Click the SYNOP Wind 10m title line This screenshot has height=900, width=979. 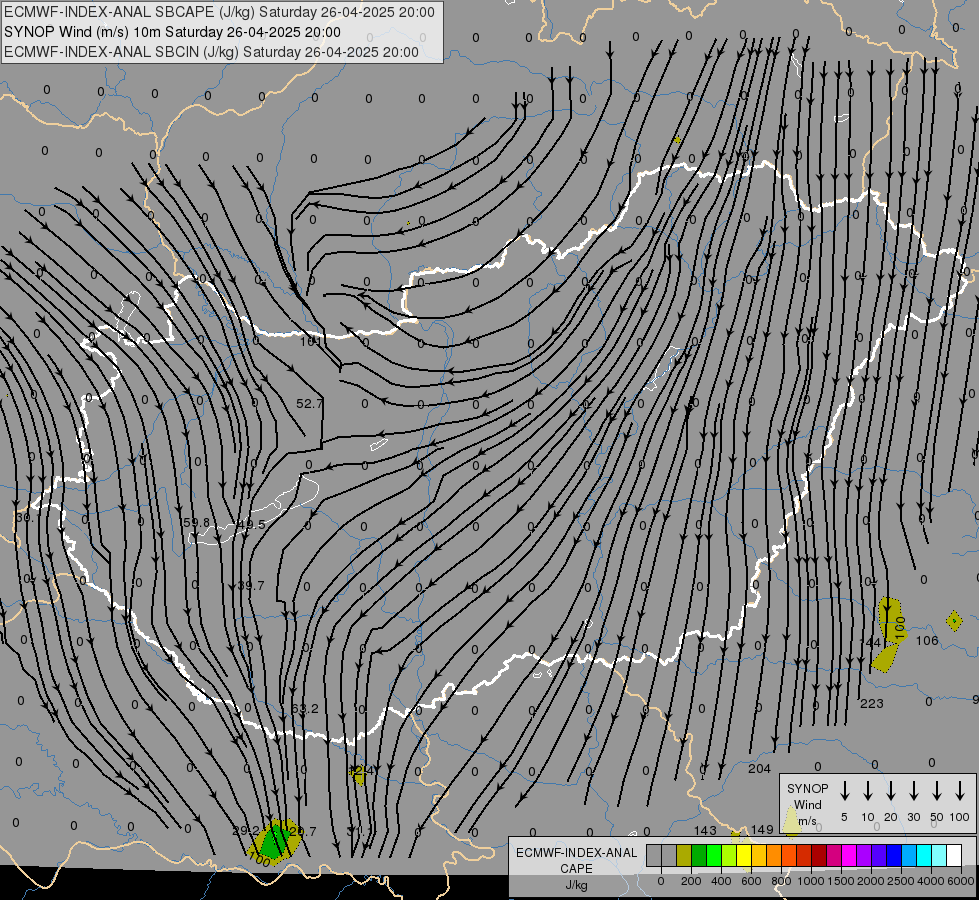(x=172, y=32)
